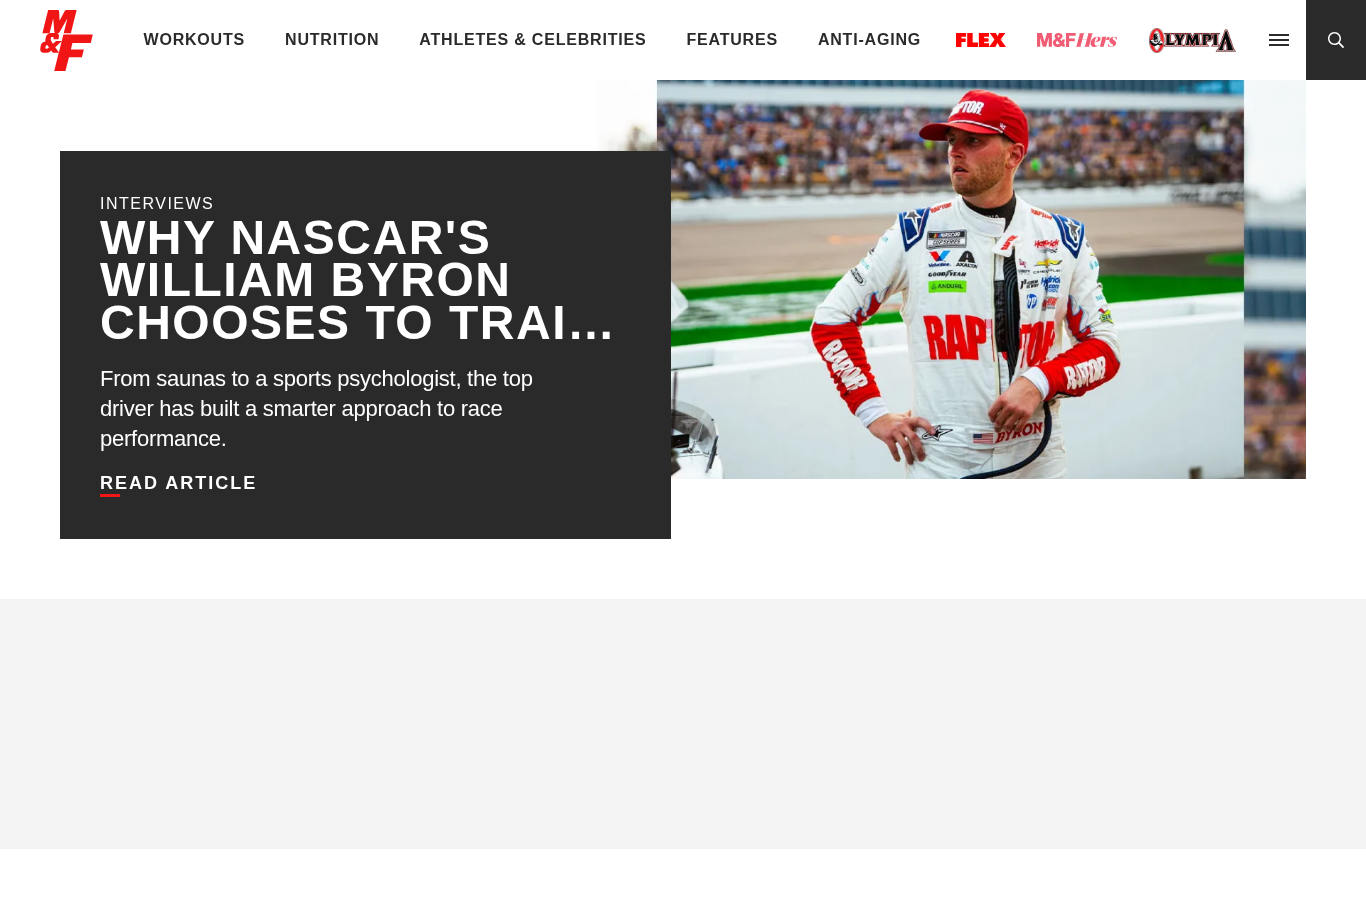Image resolution: width=1366 pixels, height=900 pixels.
Task: Open the FLEX brand logo link
Action: pos(980,40)
